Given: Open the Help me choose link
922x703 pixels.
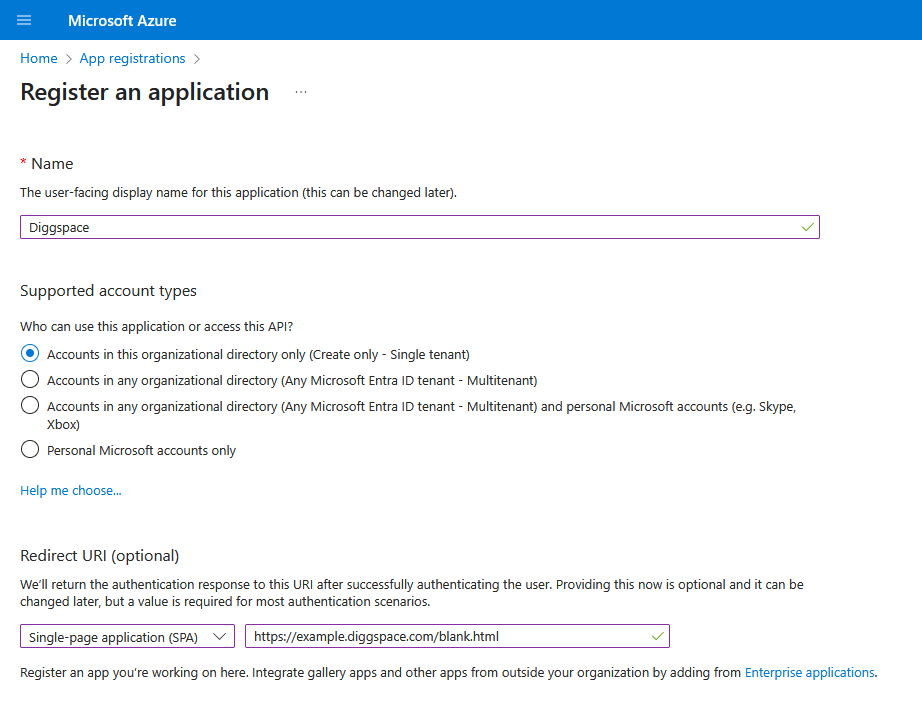Looking at the screenshot, I should [x=71, y=490].
